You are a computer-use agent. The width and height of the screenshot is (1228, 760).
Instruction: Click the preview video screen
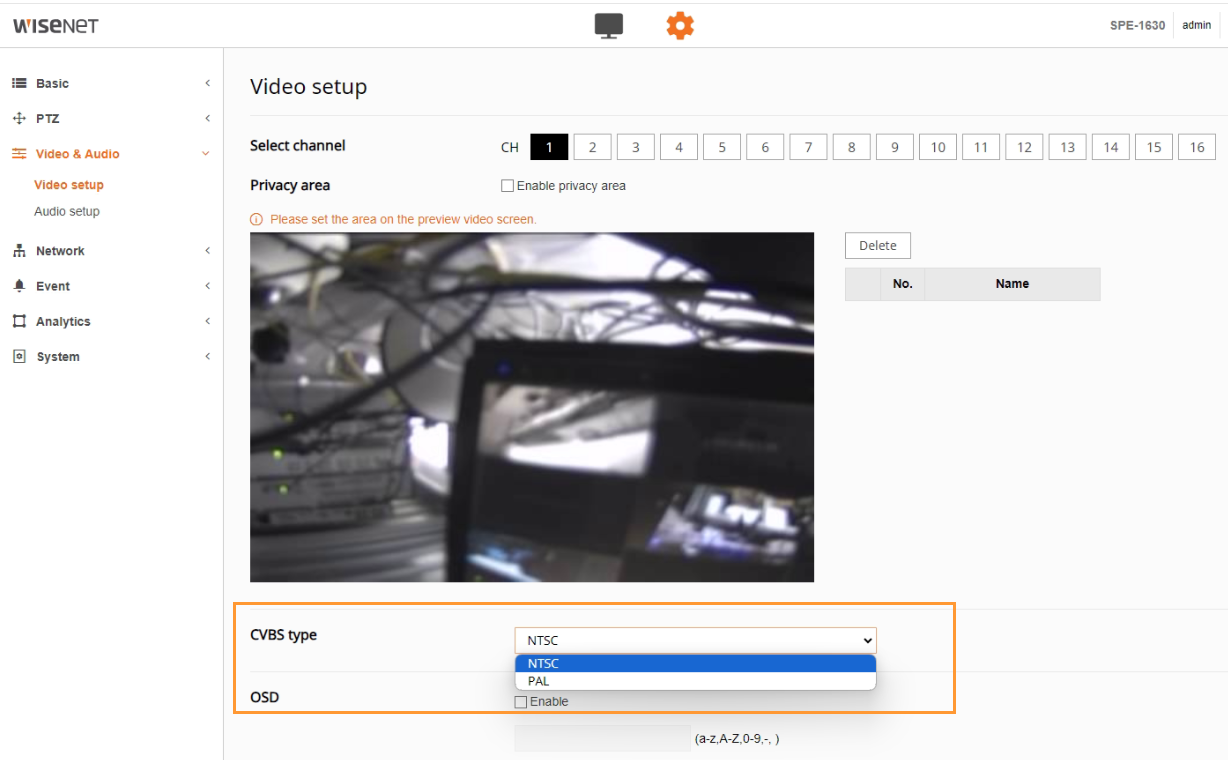coord(532,407)
